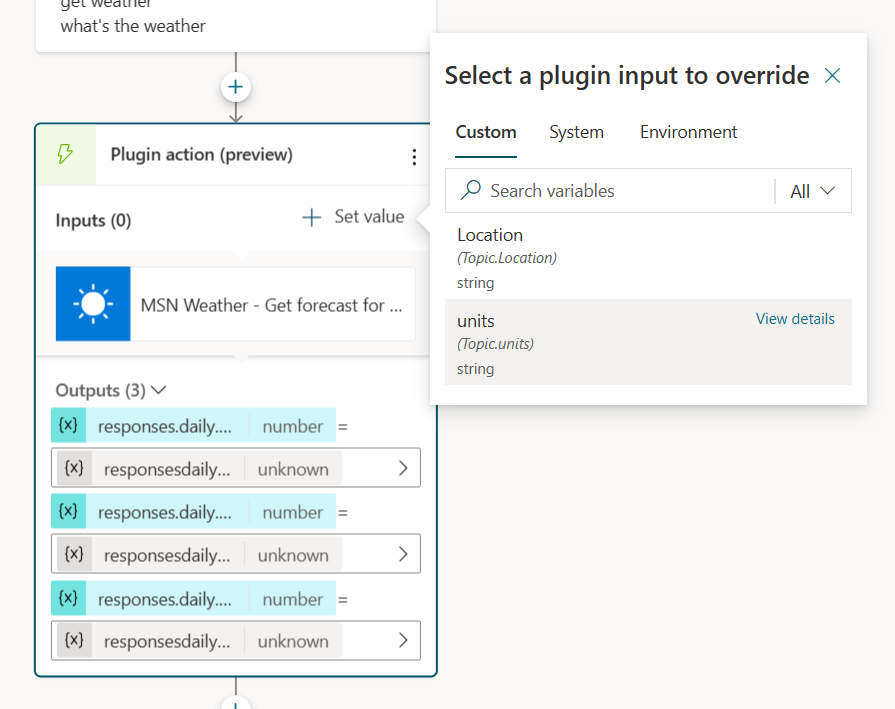Click the first grey unknown variable icon
This screenshot has width=895, height=709.
[74, 469]
